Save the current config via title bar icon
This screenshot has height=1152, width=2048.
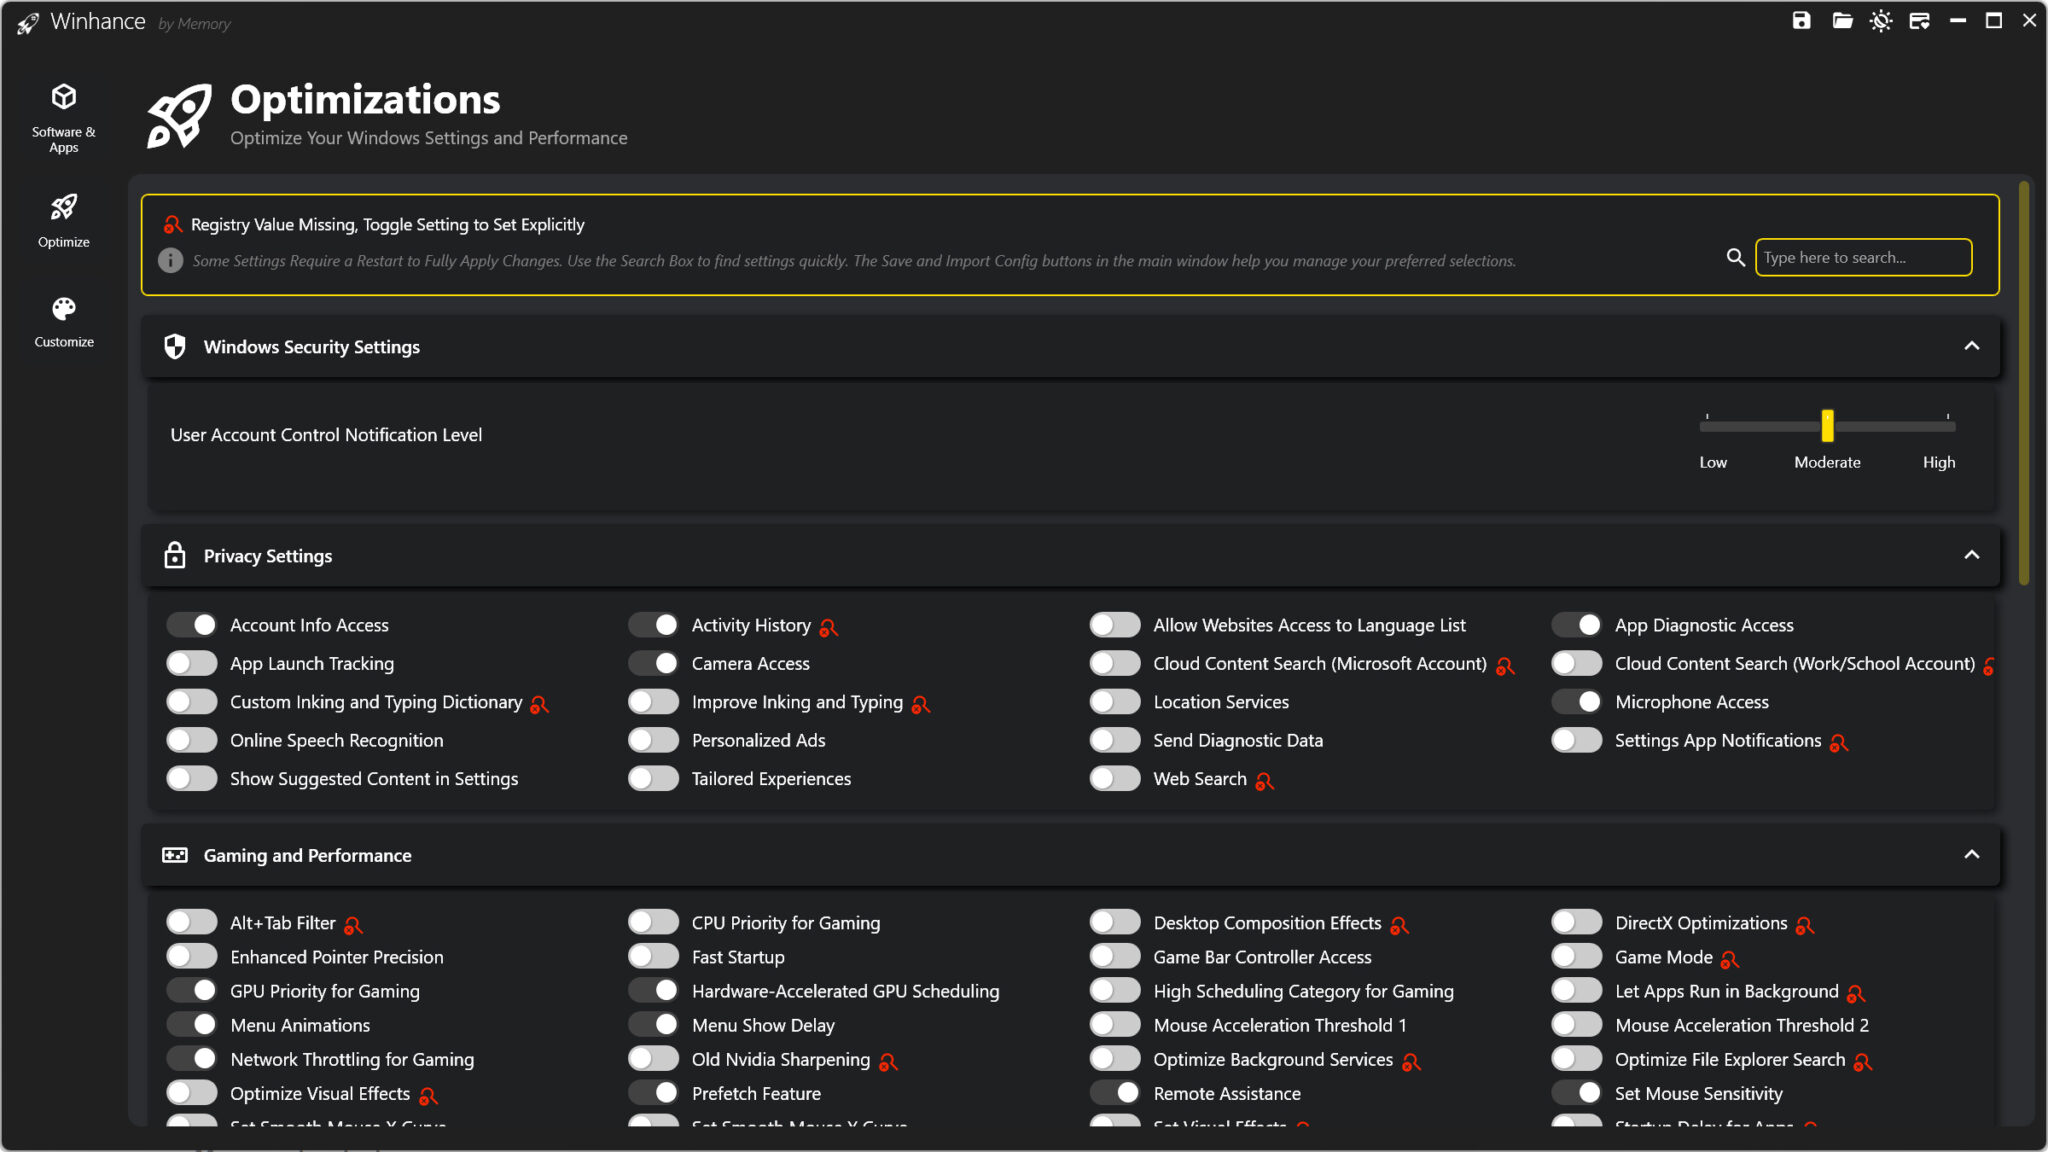(x=1801, y=20)
